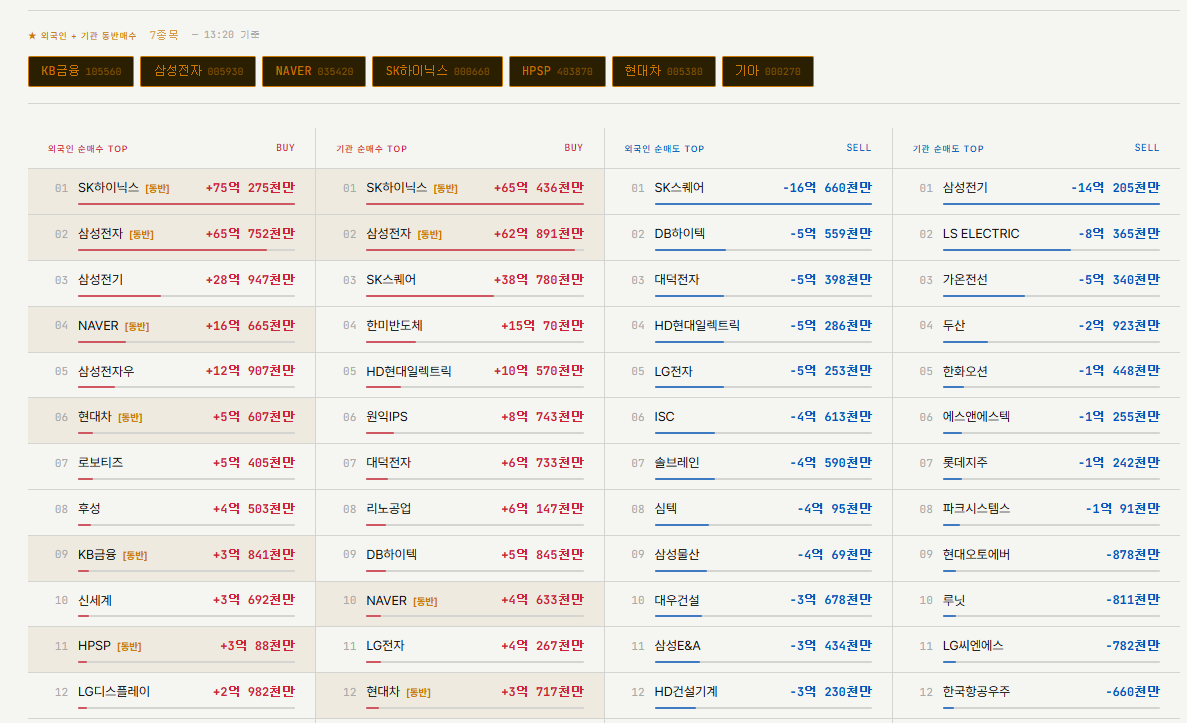The height and width of the screenshot is (723, 1187).
Task: Select the 외국인 순매도 TOP header
Action: 664,149
